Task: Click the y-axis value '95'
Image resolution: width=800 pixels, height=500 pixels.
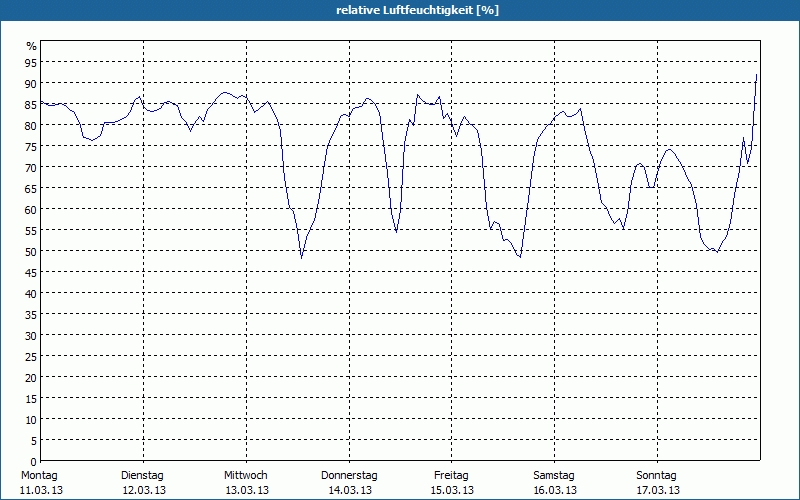Action: pos(31,63)
